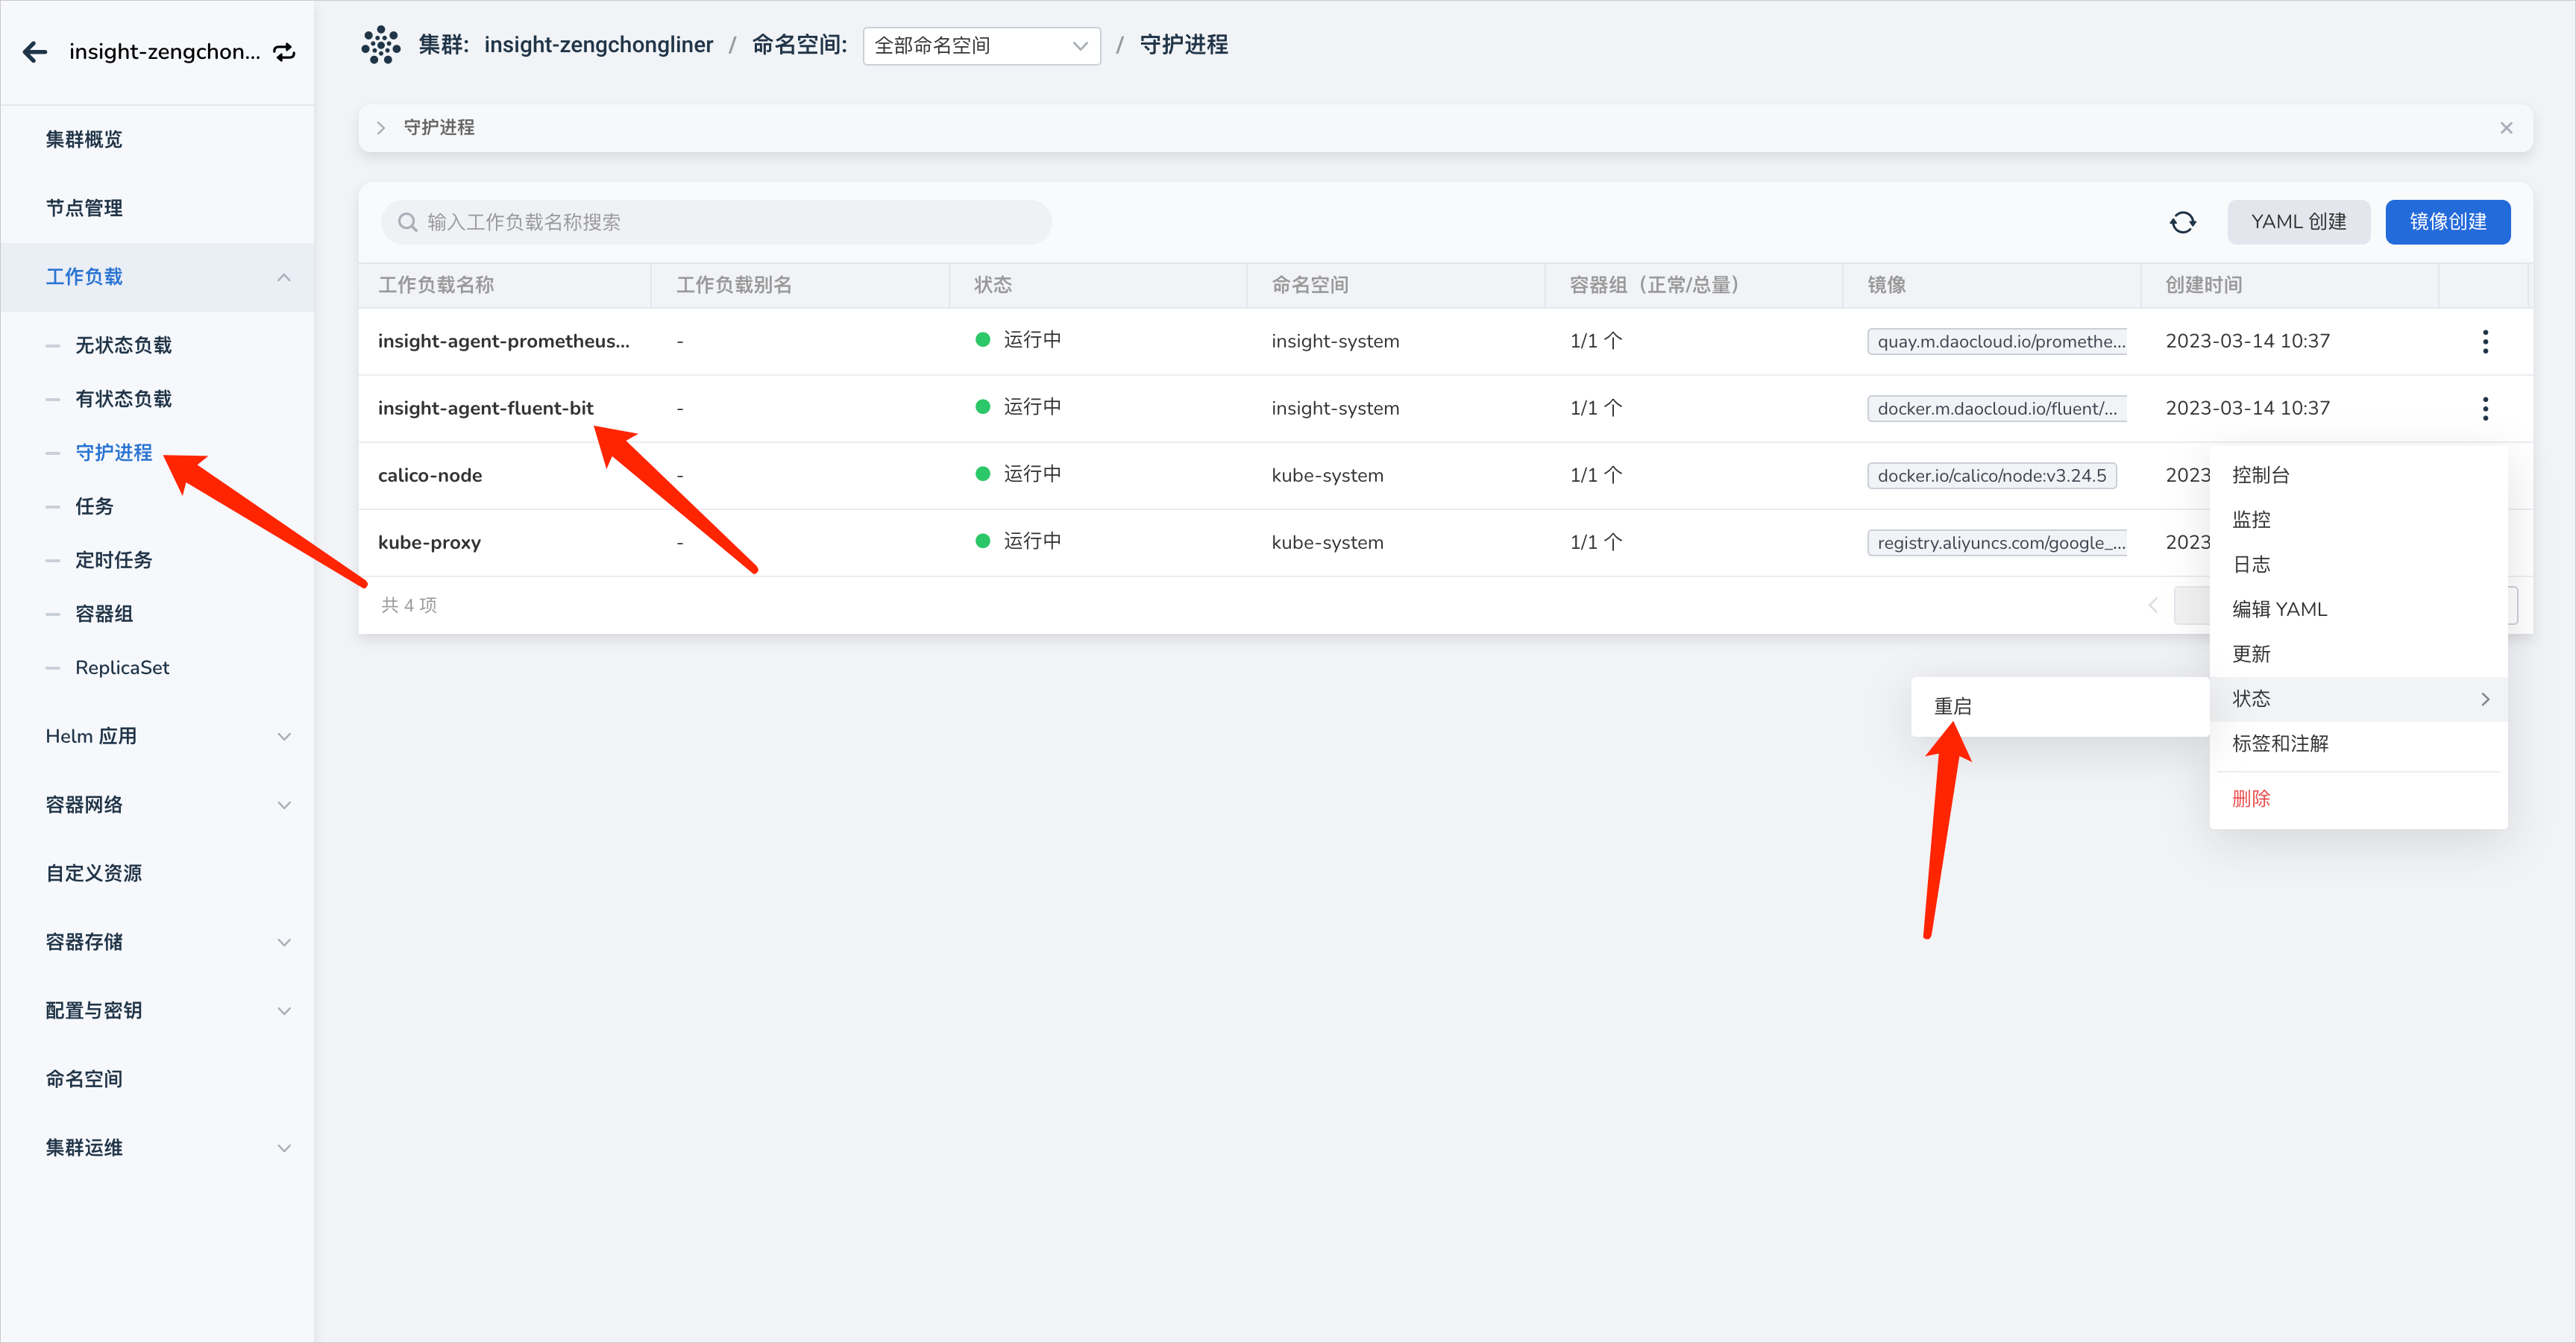Go to 容器组 in the sidebar
This screenshot has height=1343, width=2576.
point(104,614)
